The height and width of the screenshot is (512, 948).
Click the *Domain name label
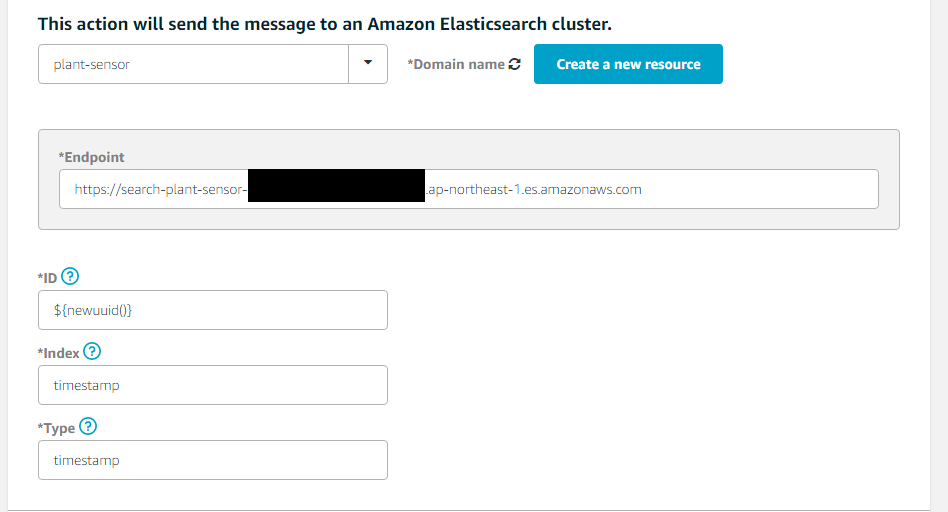click(x=456, y=64)
